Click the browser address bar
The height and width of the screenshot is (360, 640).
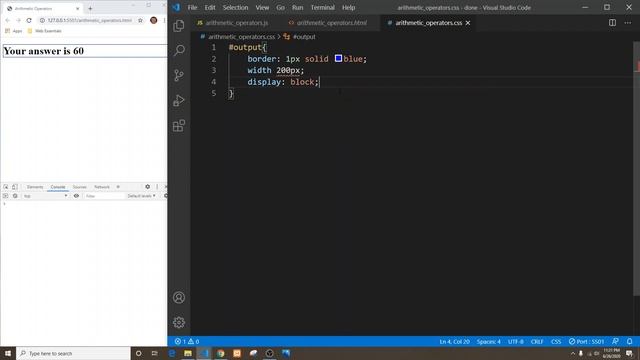click(90, 20)
